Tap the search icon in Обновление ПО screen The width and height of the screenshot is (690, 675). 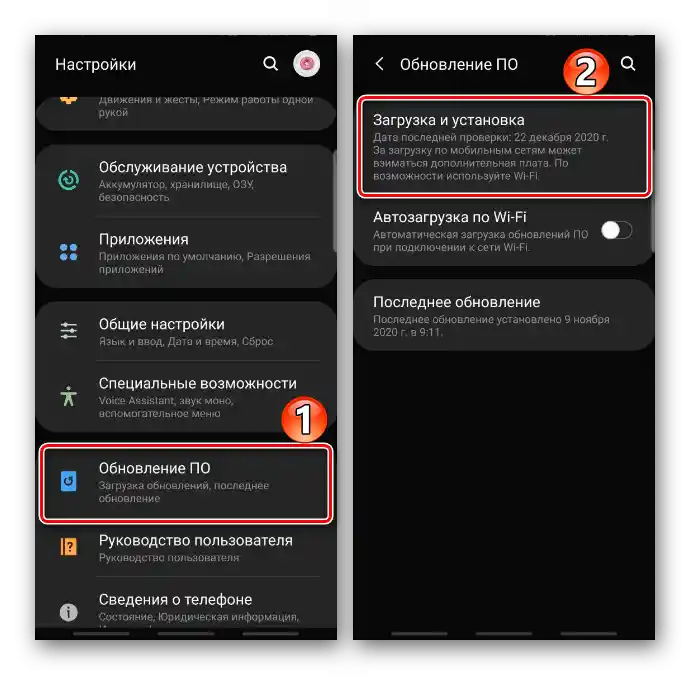[x=628, y=64]
